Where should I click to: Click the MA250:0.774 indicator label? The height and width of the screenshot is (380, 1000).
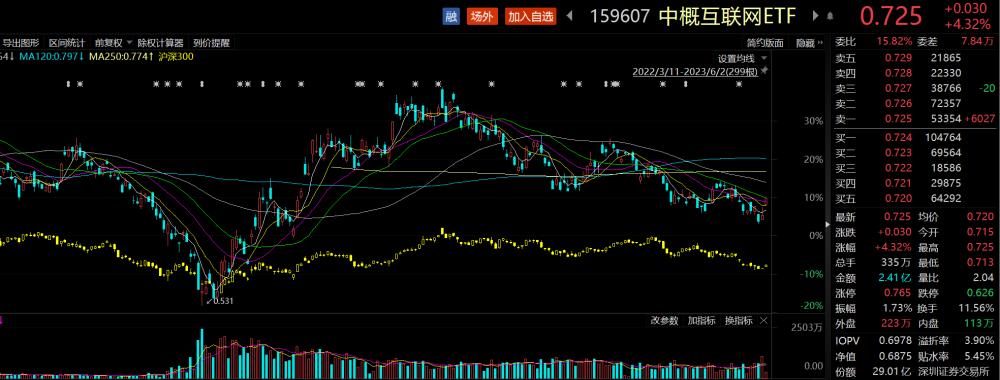[x=121, y=57]
